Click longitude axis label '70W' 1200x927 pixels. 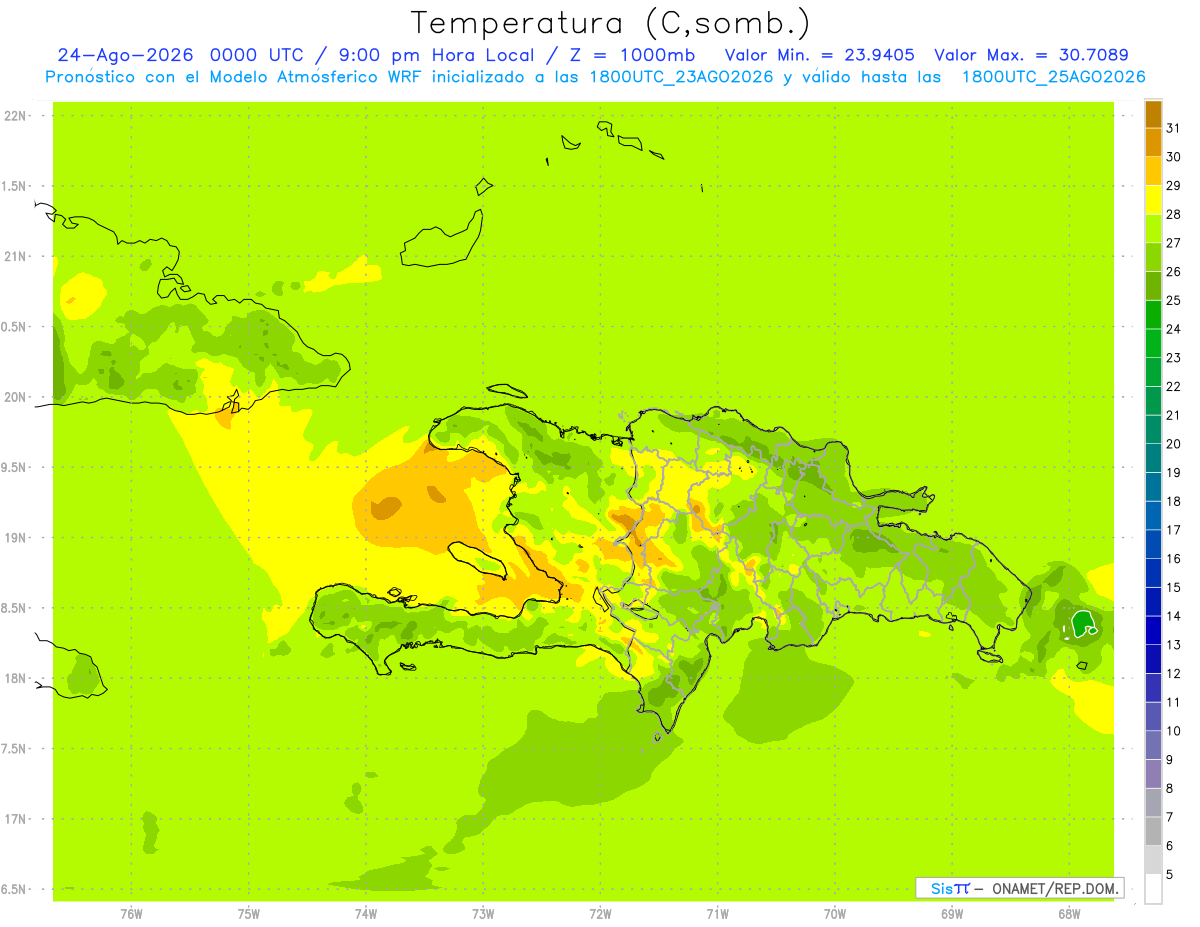pyautogui.click(x=835, y=914)
